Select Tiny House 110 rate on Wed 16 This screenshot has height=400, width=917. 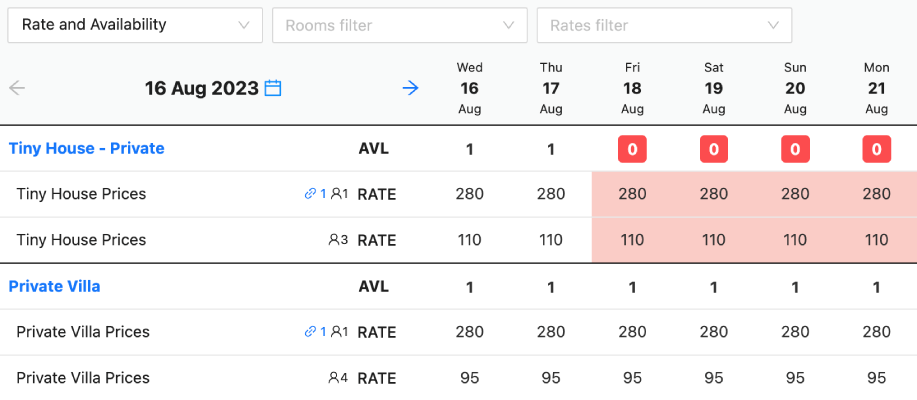[469, 240]
